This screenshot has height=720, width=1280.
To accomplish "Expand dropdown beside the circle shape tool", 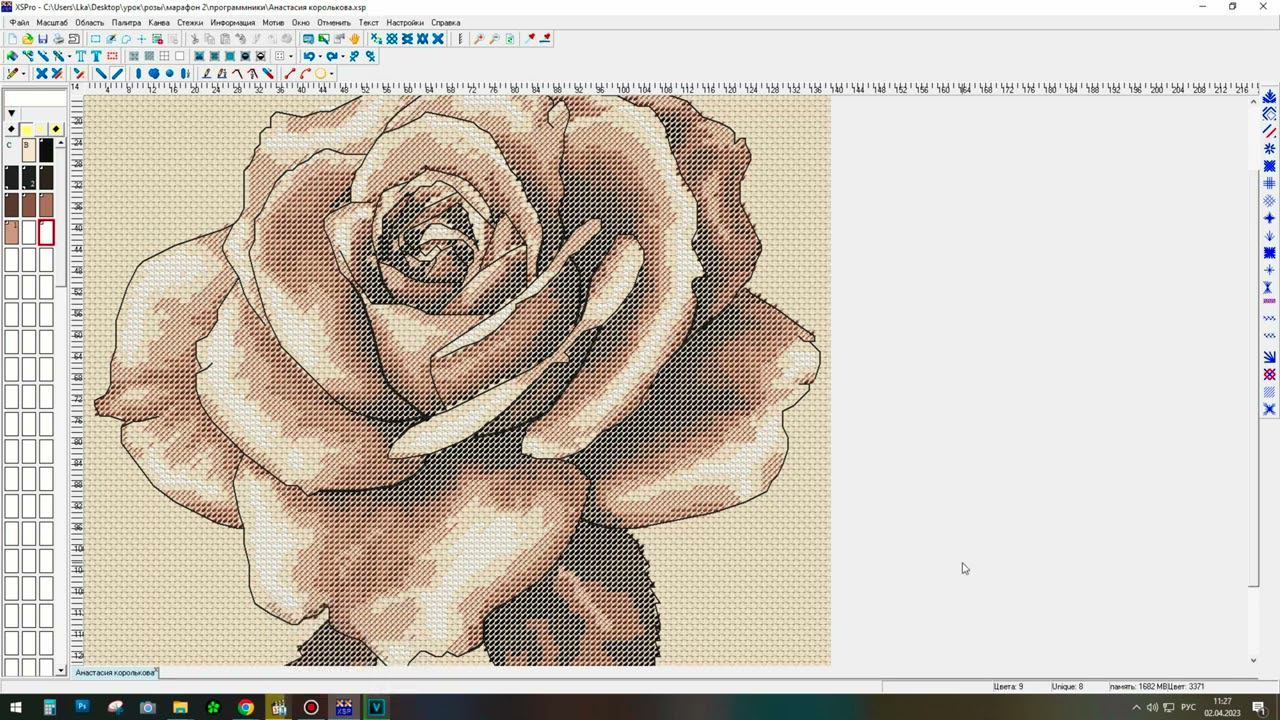I will [331, 73].
